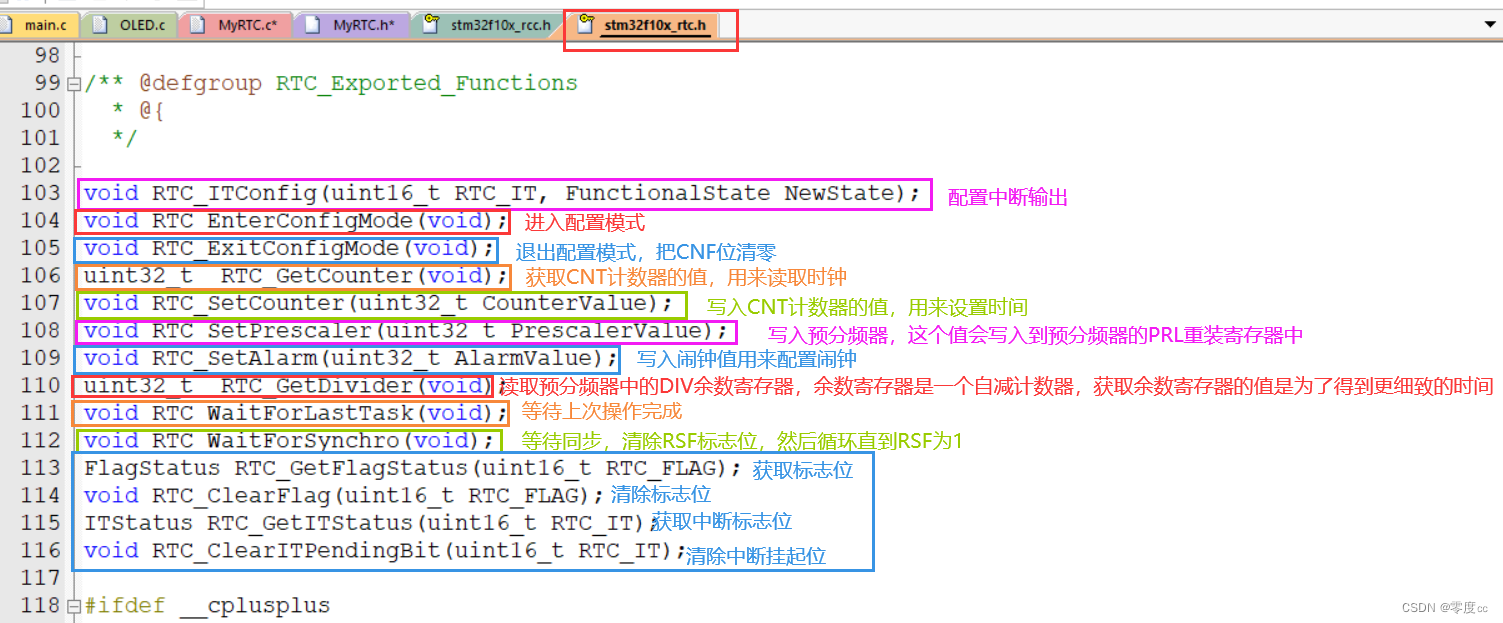Screen dimensions: 1503x623
Task: Click line number 110 in the gutter
Action: pyautogui.click(x=40, y=386)
